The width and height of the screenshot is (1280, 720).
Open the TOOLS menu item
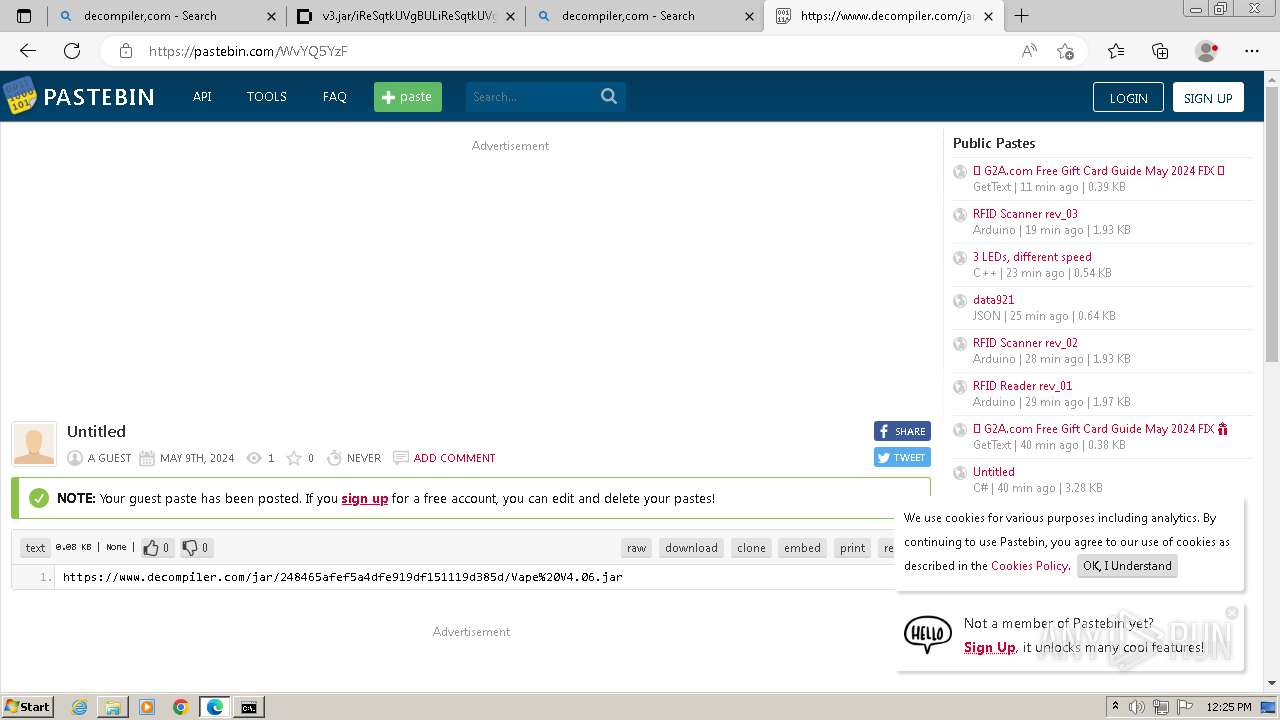pyautogui.click(x=267, y=97)
